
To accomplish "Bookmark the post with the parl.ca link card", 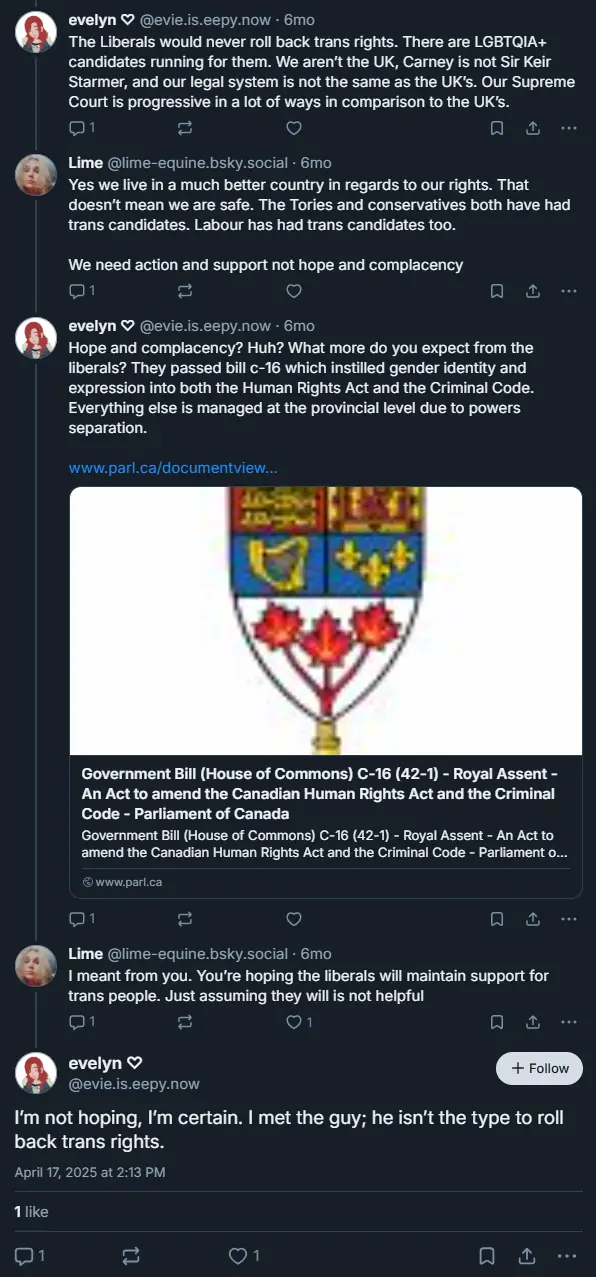I will [x=497, y=918].
